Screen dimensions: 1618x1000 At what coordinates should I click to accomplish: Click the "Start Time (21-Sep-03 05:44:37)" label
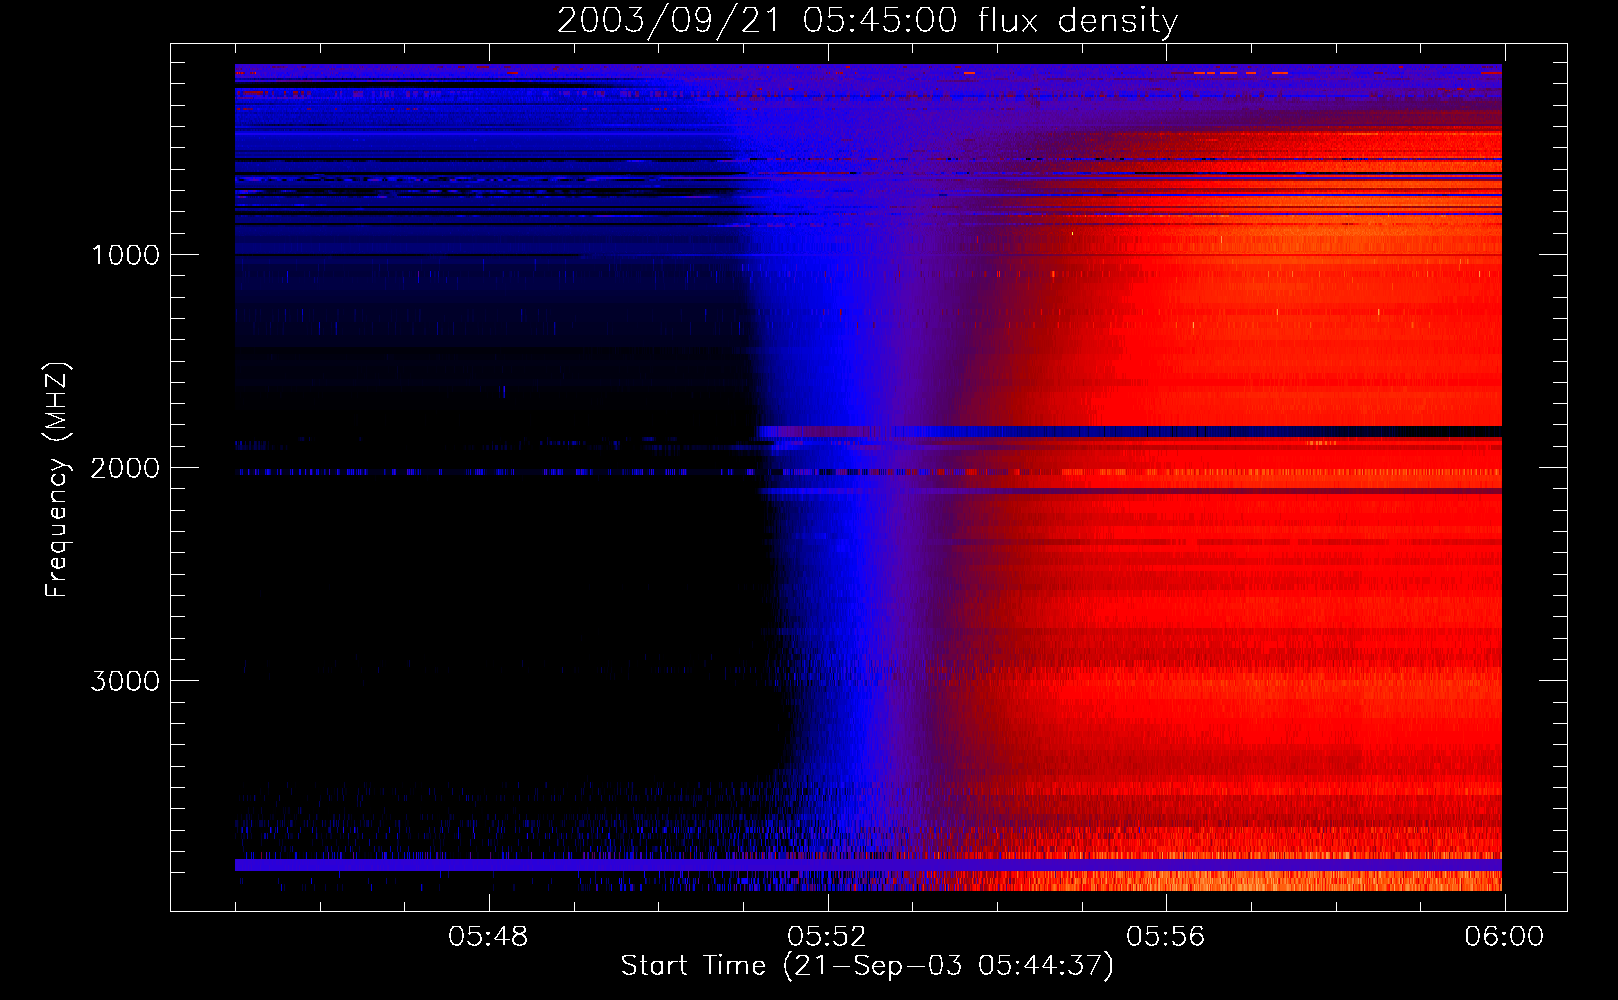867,966
